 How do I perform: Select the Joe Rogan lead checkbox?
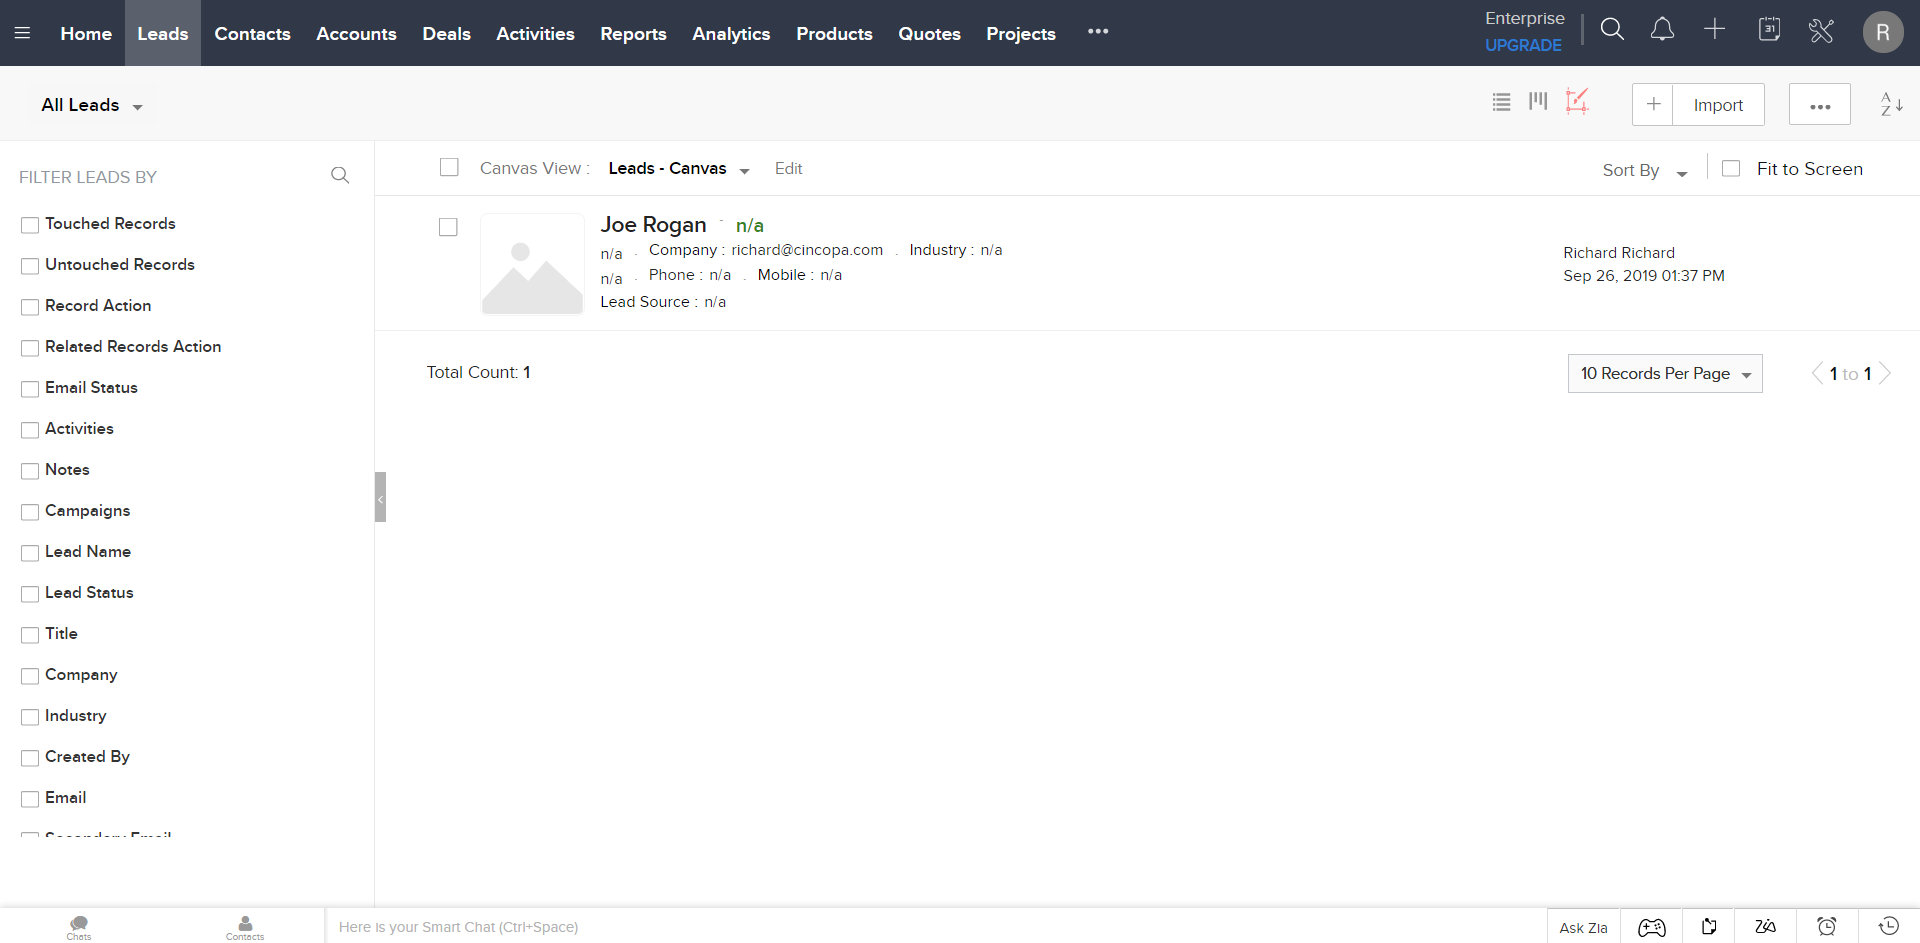pyautogui.click(x=448, y=228)
